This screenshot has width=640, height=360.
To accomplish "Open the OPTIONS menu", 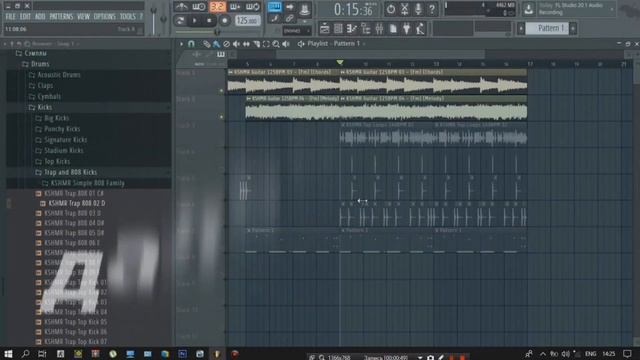I will (104, 16).
